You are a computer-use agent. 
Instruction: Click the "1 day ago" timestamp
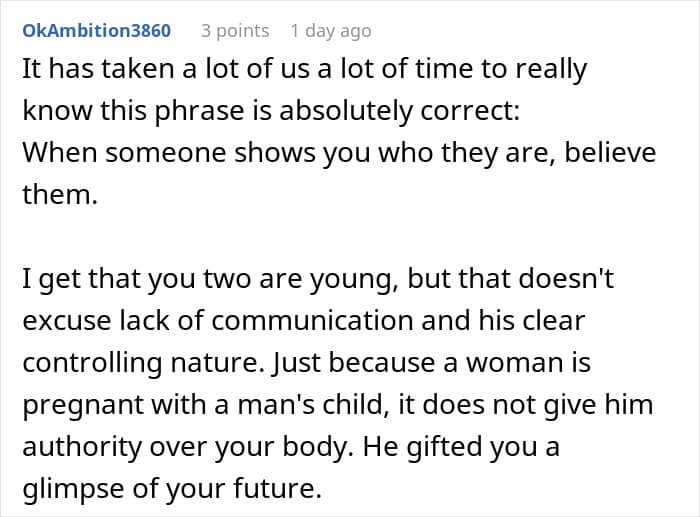point(330,30)
